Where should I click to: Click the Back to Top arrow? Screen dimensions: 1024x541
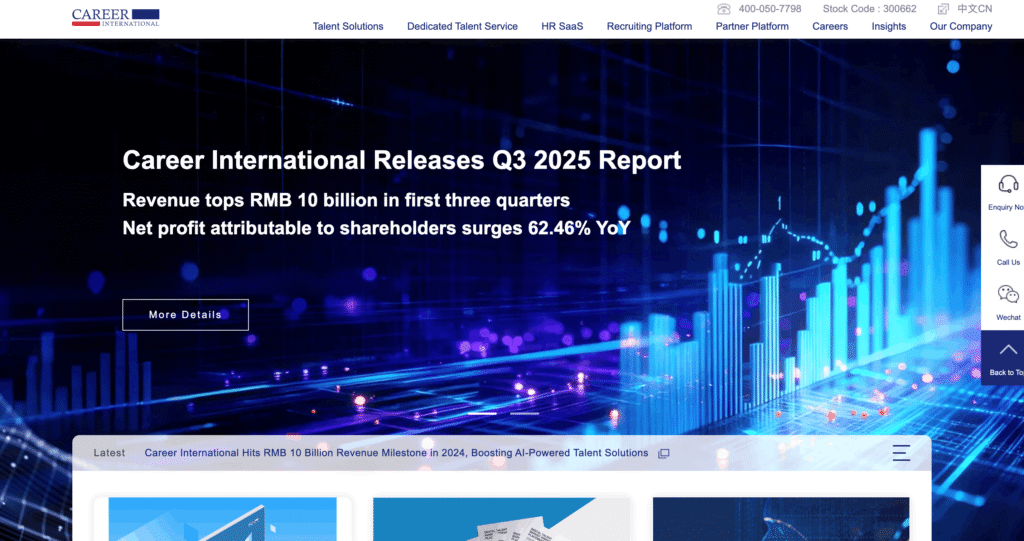click(x=1008, y=350)
